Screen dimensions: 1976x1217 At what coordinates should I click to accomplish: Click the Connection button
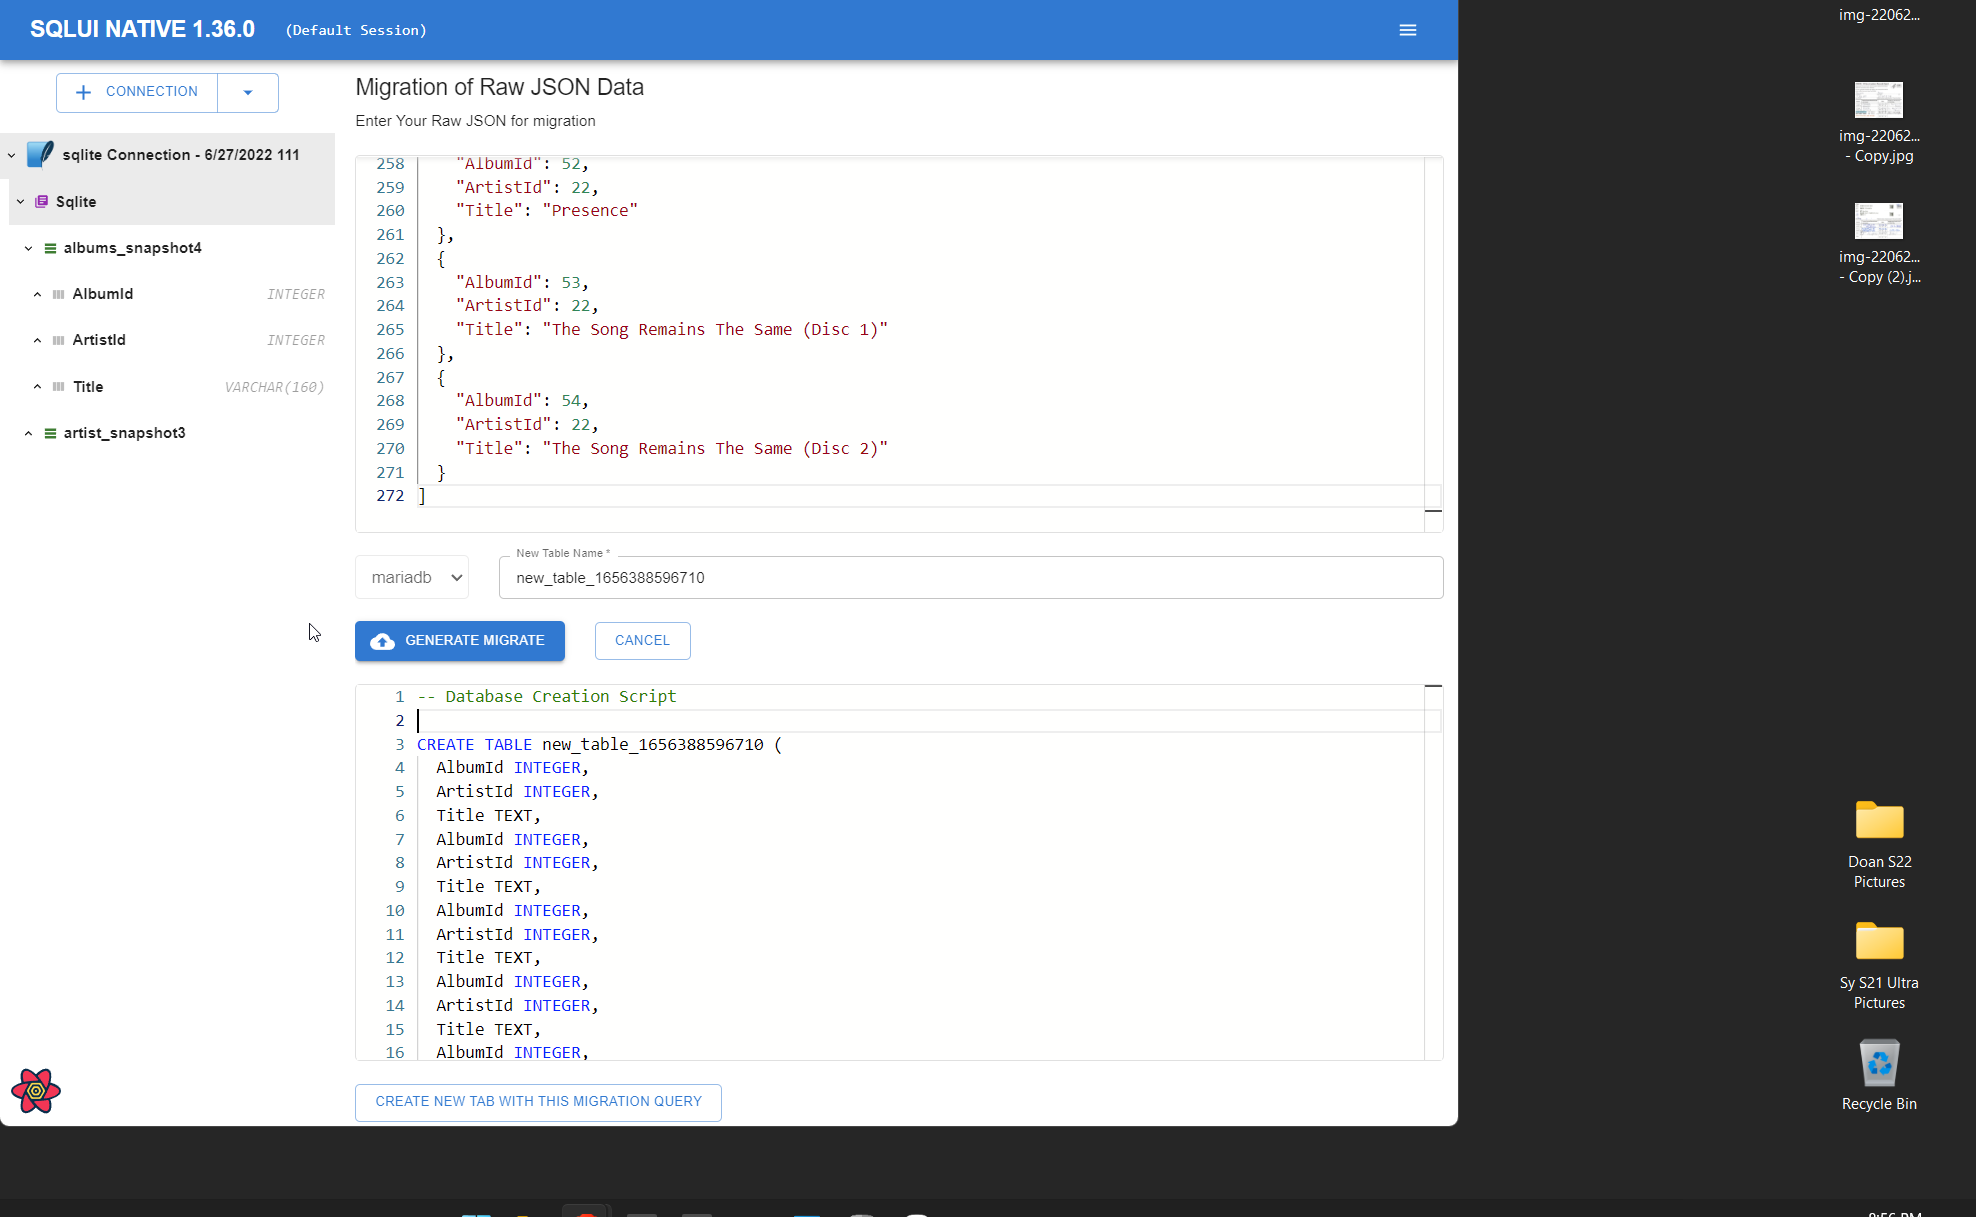click(137, 92)
